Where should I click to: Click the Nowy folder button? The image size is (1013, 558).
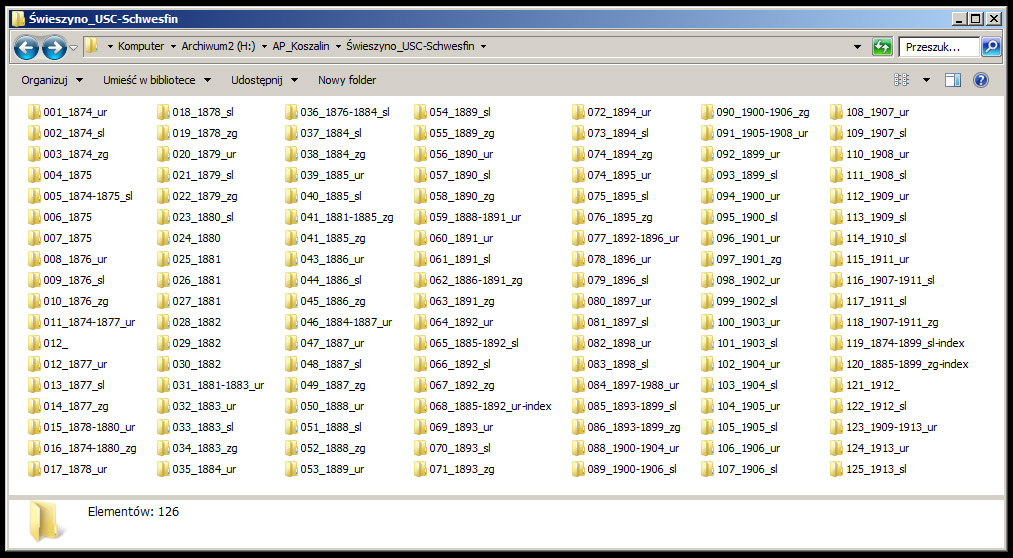point(347,80)
